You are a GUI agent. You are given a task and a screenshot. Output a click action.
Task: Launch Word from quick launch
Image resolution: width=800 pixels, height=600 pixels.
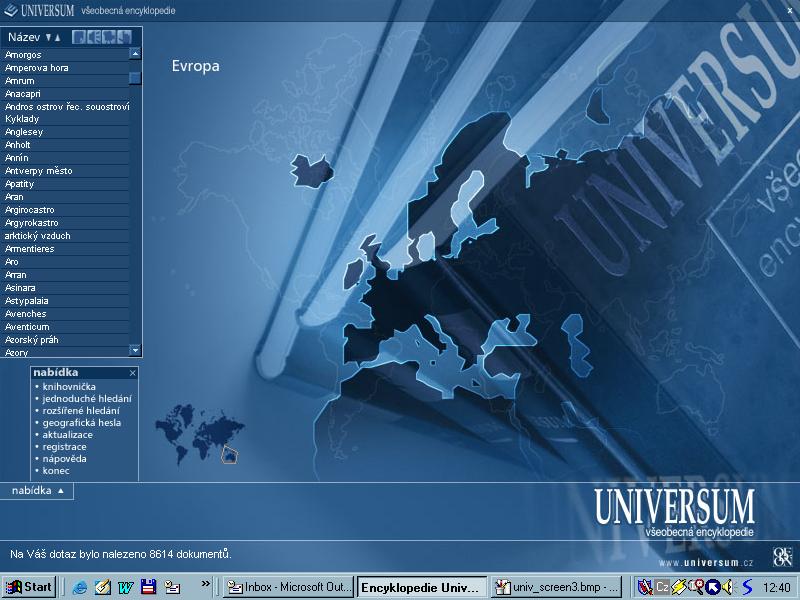point(125,587)
